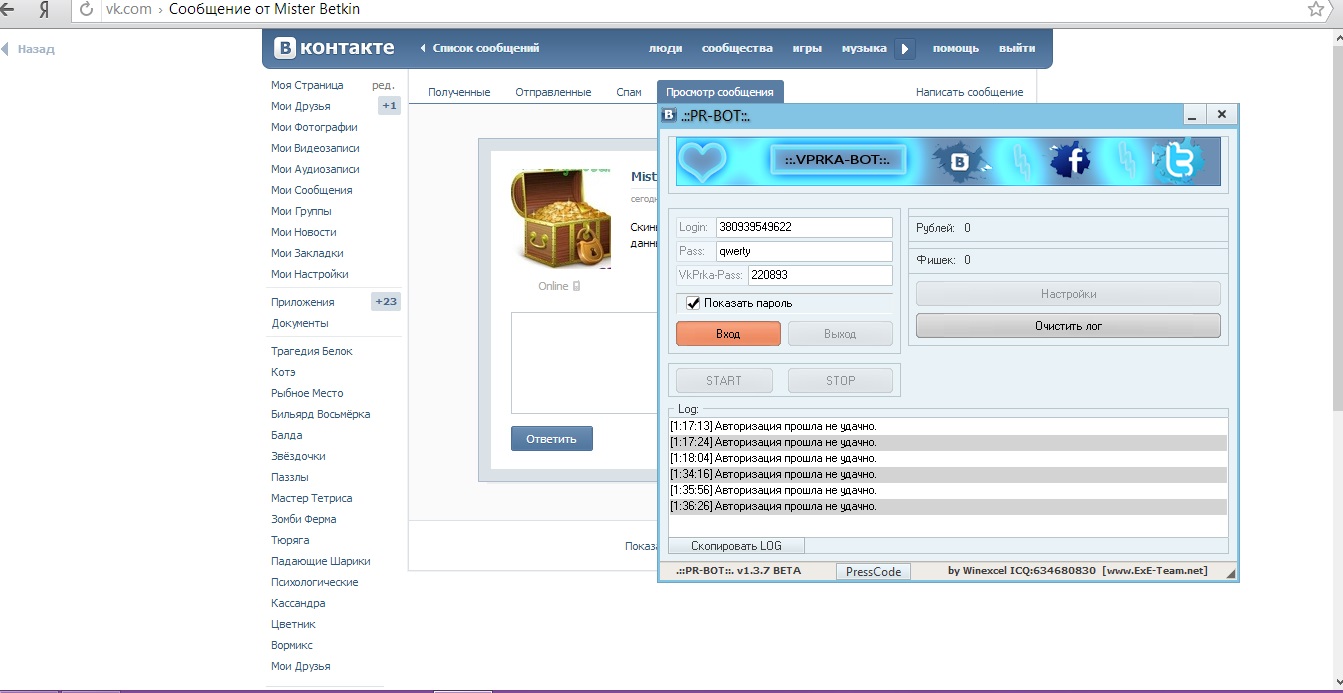This screenshot has height=693, width=1343.
Task: Select the 'Просмотр сообщения' tab
Action: click(x=720, y=92)
